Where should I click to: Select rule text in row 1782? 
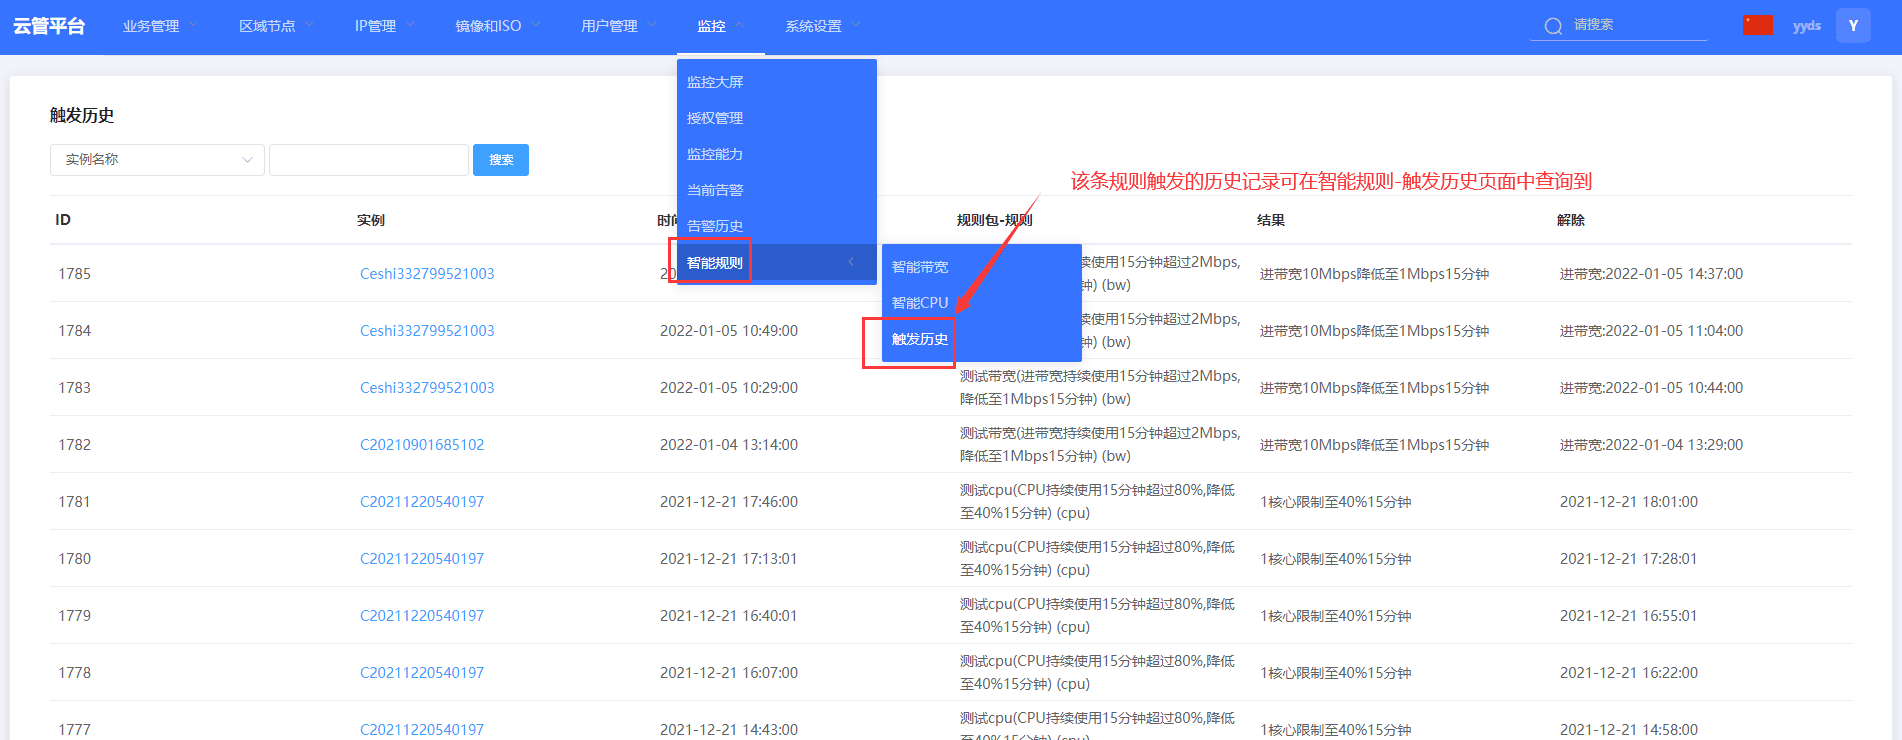click(1100, 445)
